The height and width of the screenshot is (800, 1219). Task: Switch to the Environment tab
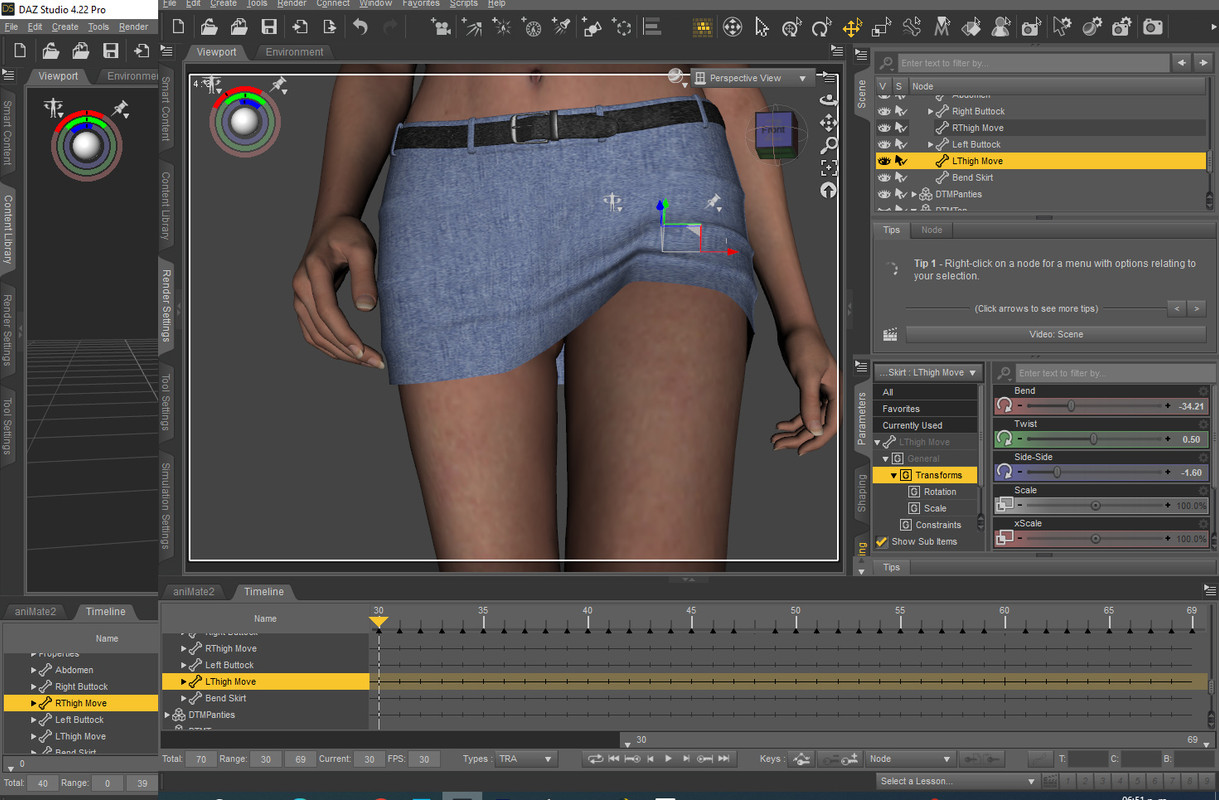coord(294,52)
